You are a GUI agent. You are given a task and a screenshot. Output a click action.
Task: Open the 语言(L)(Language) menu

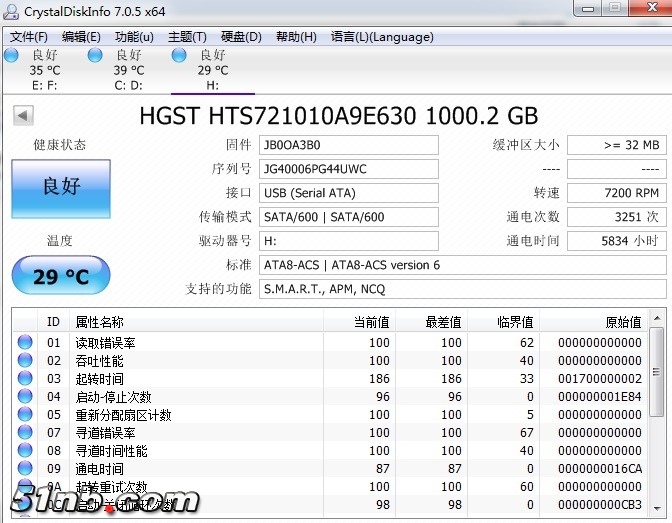pyautogui.click(x=382, y=37)
